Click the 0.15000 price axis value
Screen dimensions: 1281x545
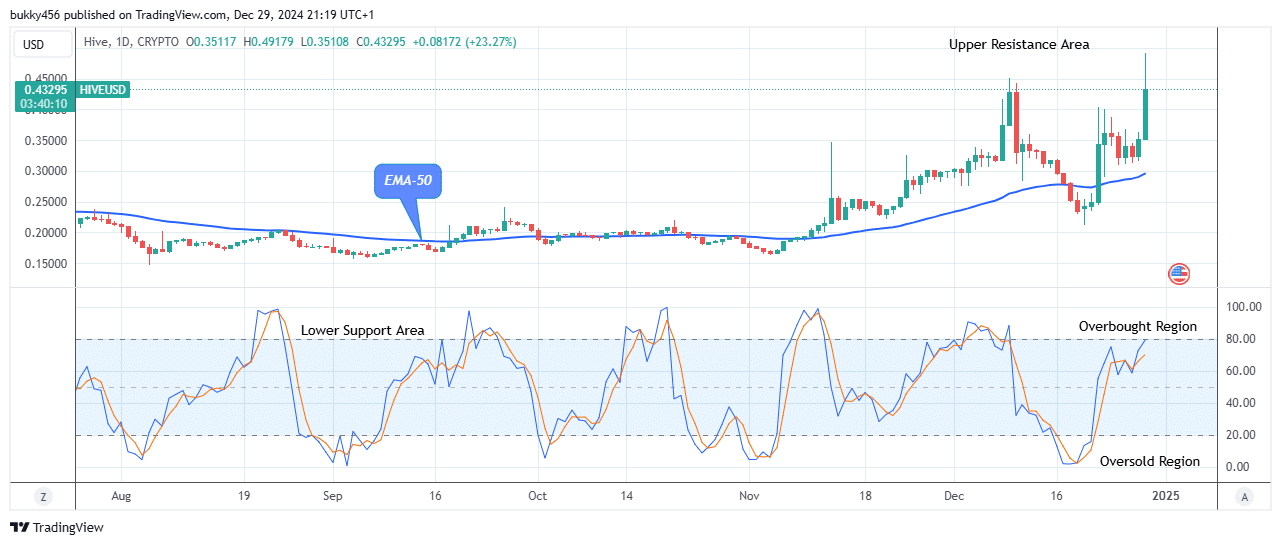[48, 264]
